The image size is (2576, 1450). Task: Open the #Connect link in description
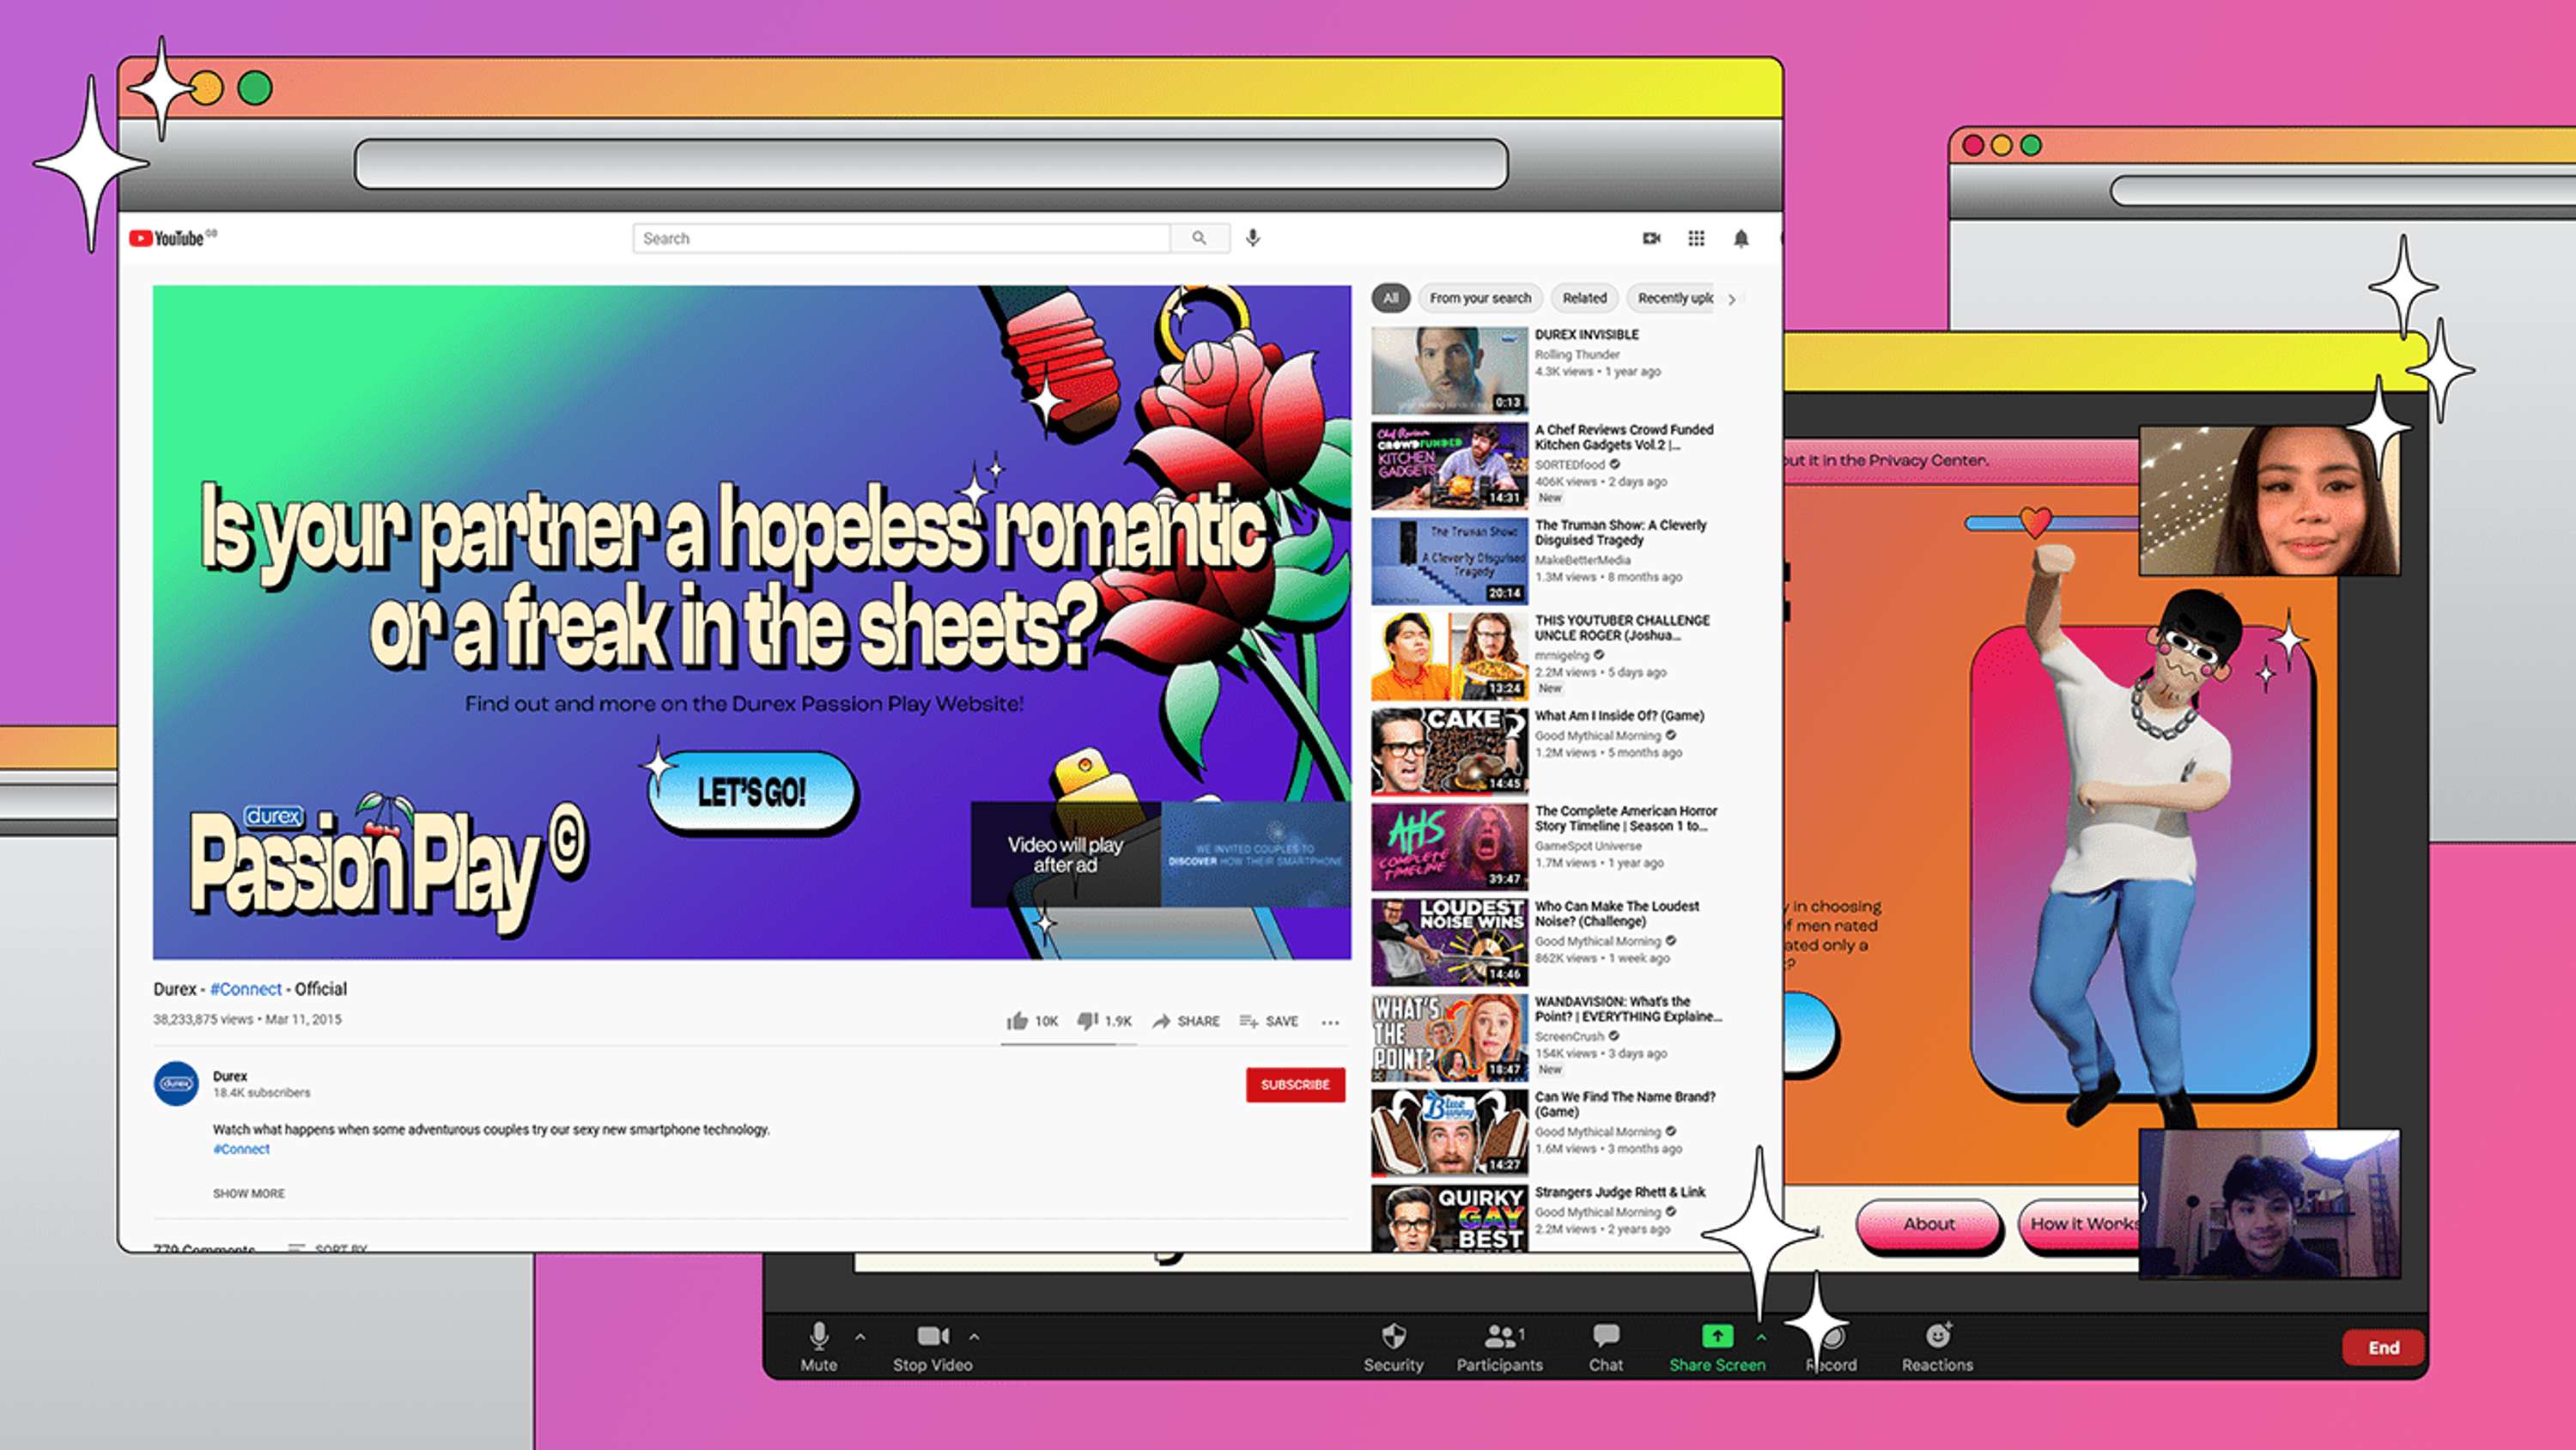pos(241,1149)
